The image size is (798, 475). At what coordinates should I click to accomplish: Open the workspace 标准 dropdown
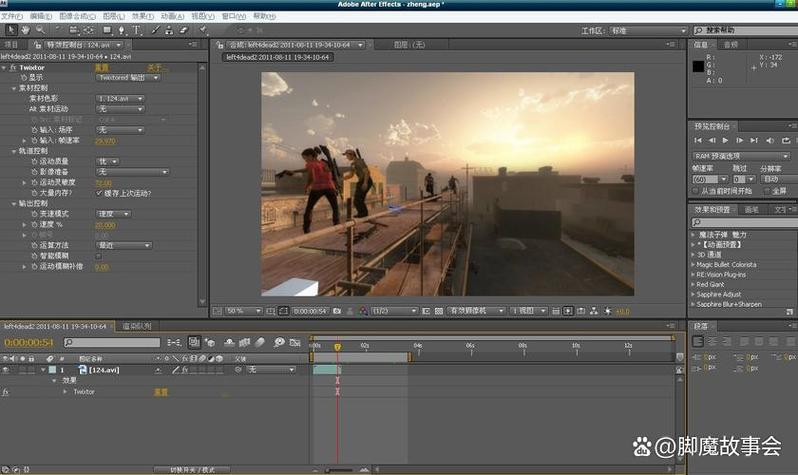tap(648, 31)
